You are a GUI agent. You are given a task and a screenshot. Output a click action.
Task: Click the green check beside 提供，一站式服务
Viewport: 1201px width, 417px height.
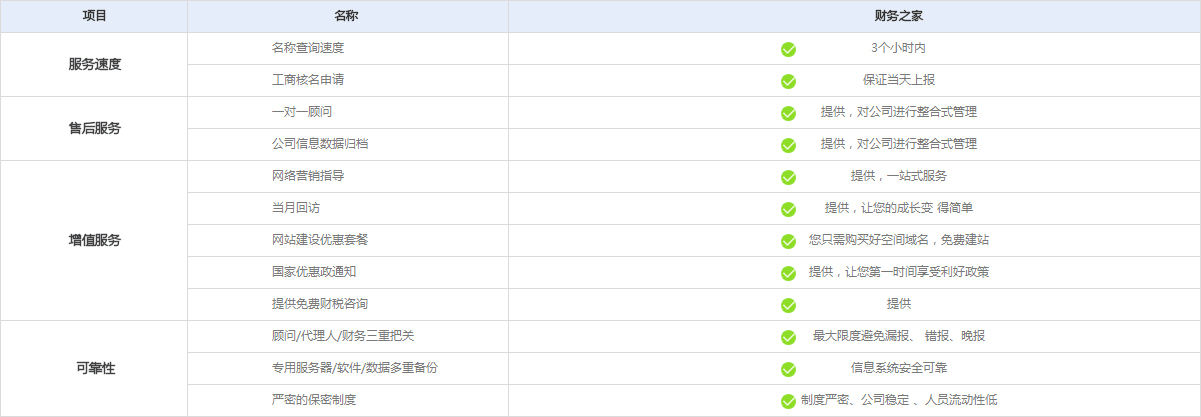(788, 177)
